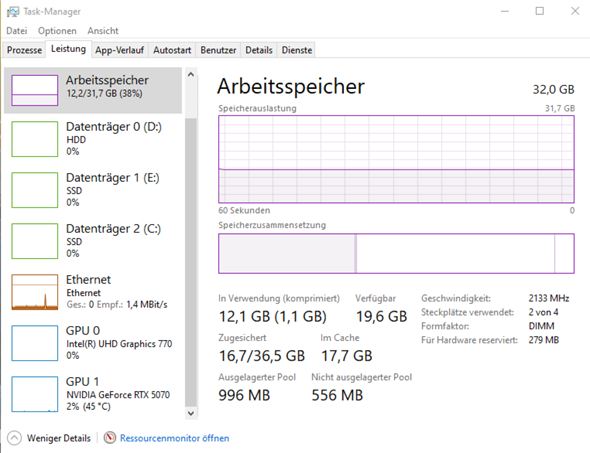Screen dimensions: 590x453
Task: Click sidebar scrollbar up arrow
Action: pyautogui.click(x=191, y=74)
